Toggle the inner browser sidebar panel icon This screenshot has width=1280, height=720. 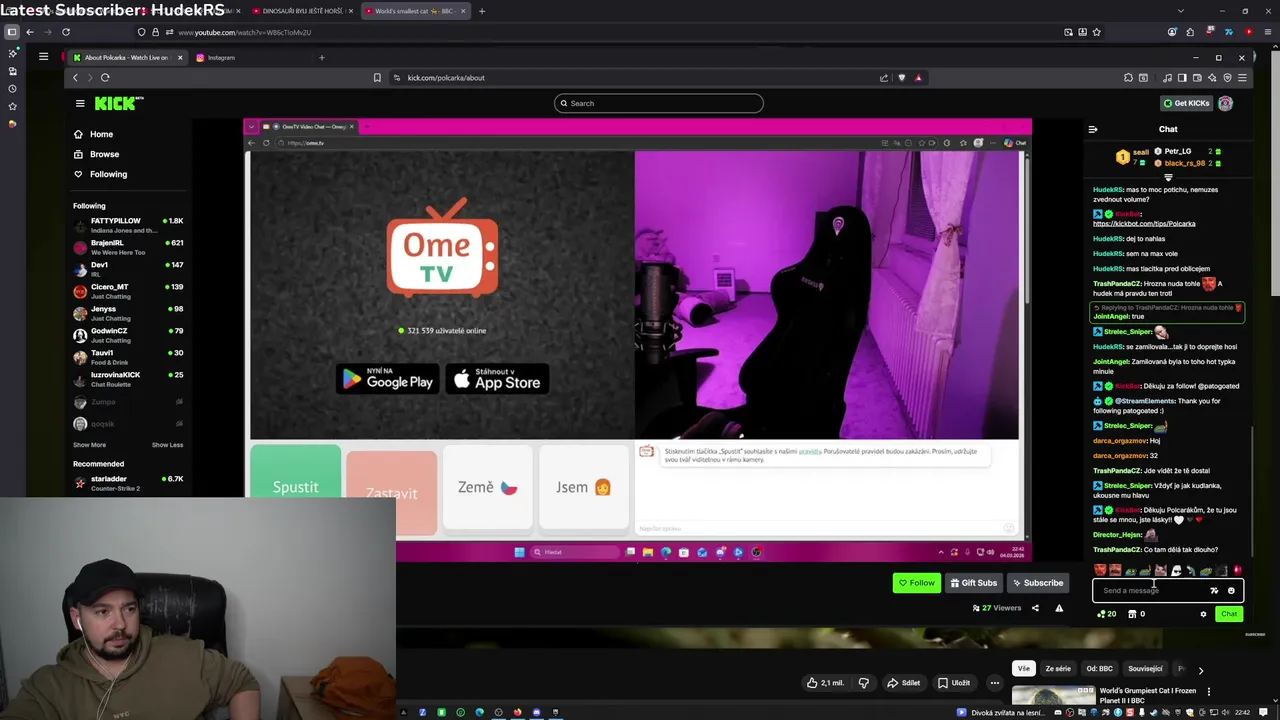pos(1181,78)
